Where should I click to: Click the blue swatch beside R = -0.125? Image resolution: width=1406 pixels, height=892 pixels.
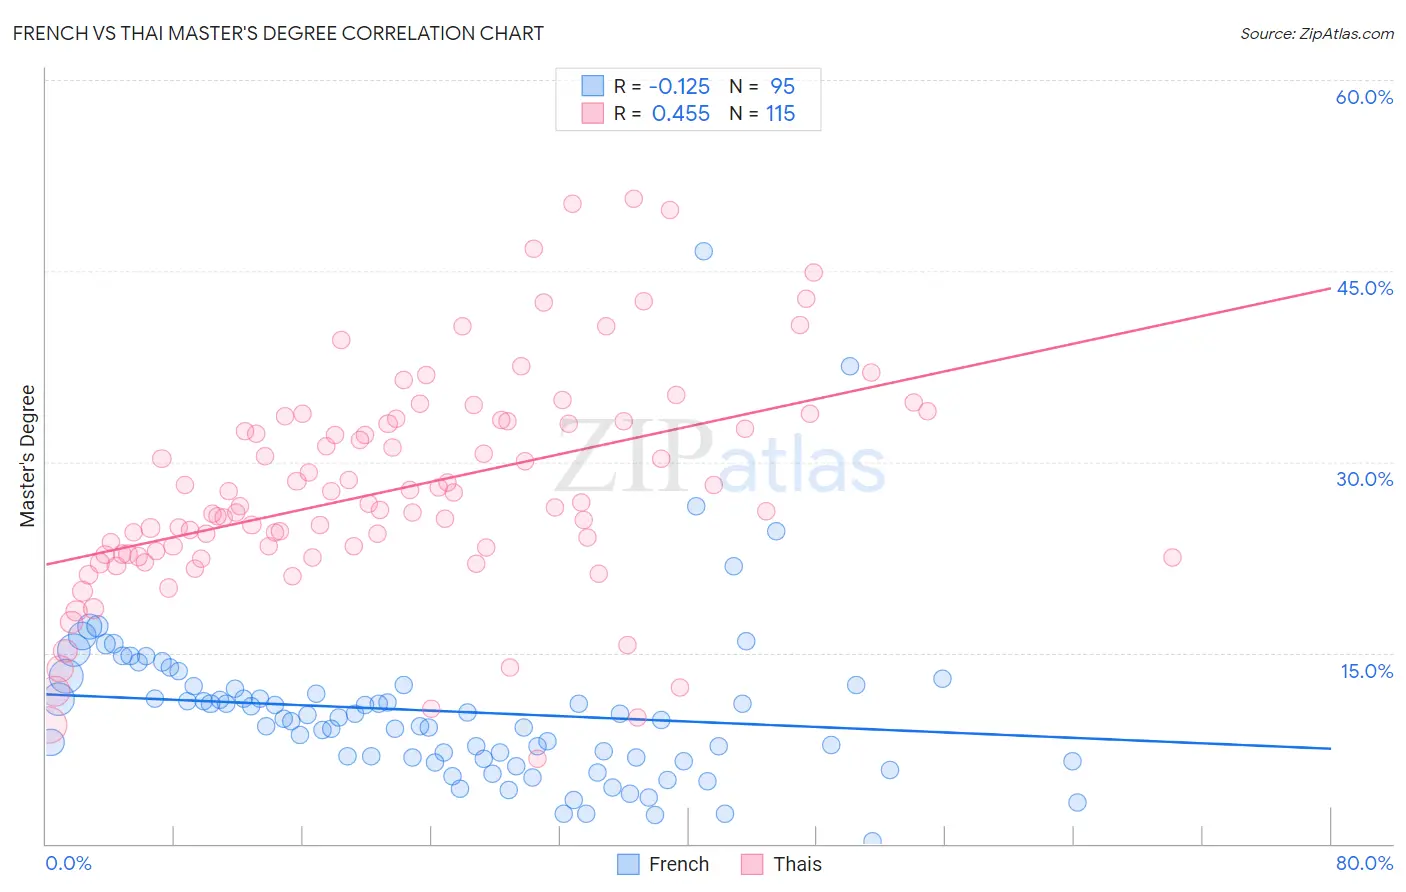[593, 86]
